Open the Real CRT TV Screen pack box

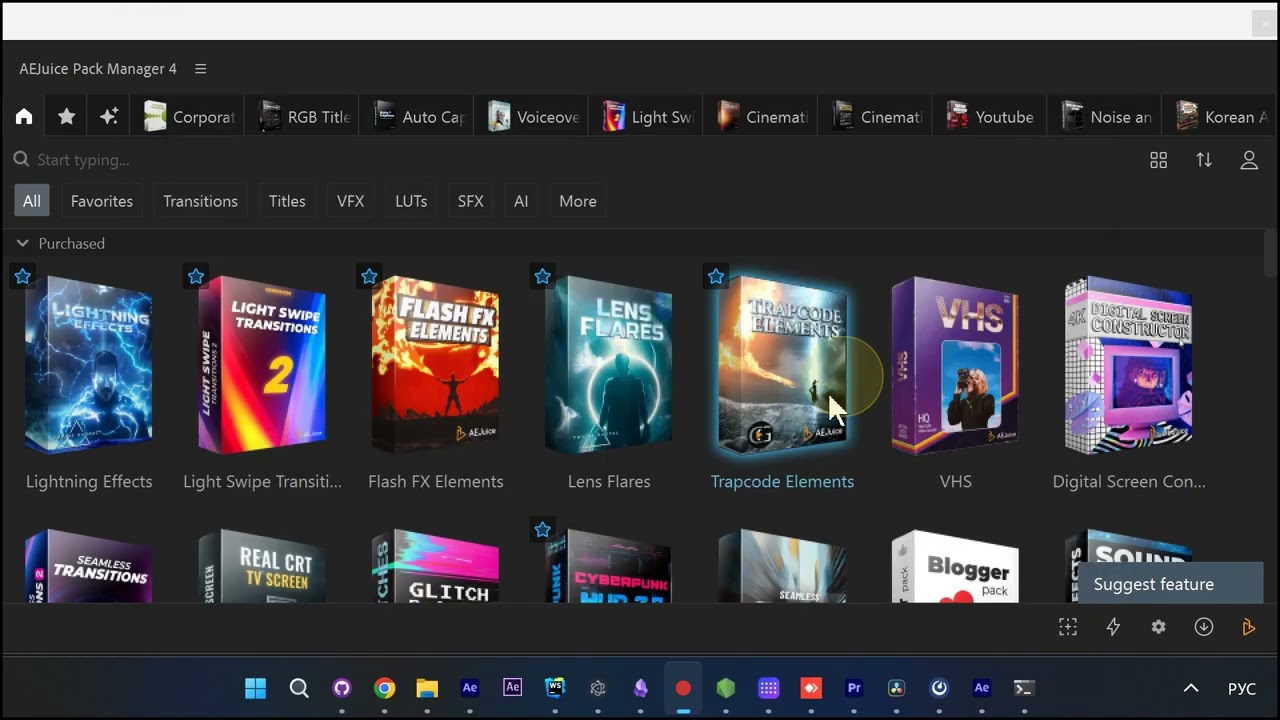(x=262, y=565)
